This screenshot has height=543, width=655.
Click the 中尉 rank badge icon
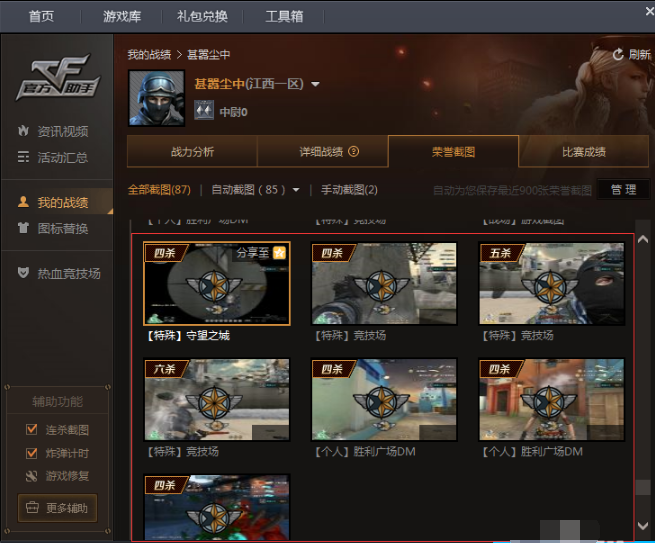204,111
